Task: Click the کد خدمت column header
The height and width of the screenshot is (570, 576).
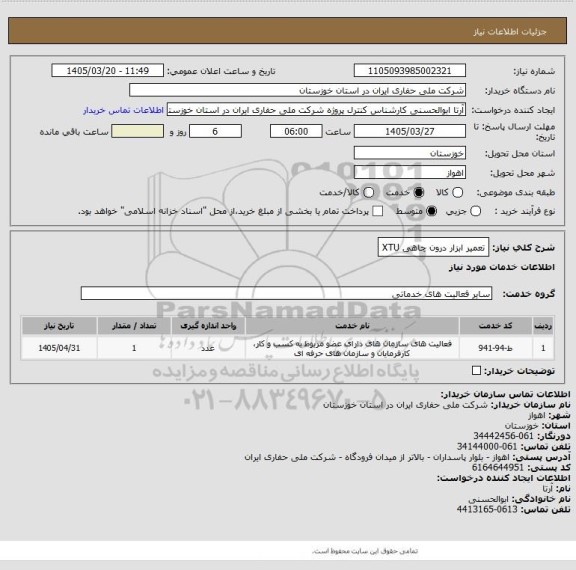Action: click(496, 325)
